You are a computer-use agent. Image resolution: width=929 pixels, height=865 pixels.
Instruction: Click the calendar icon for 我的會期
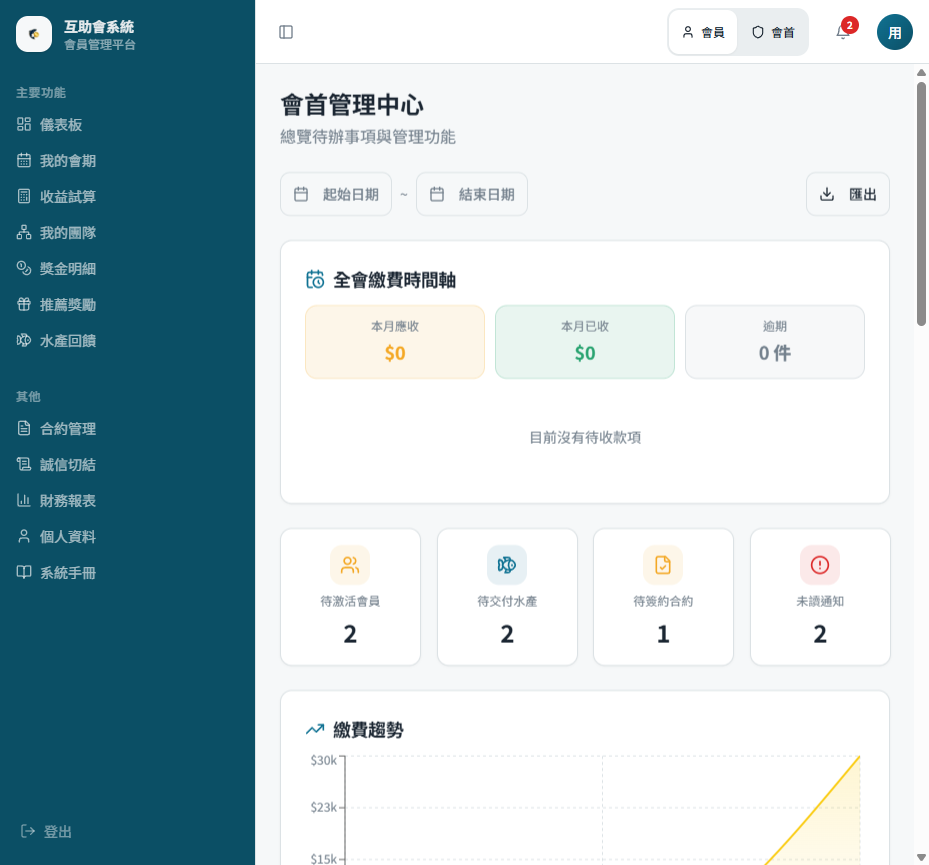click(x=24, y=161)
